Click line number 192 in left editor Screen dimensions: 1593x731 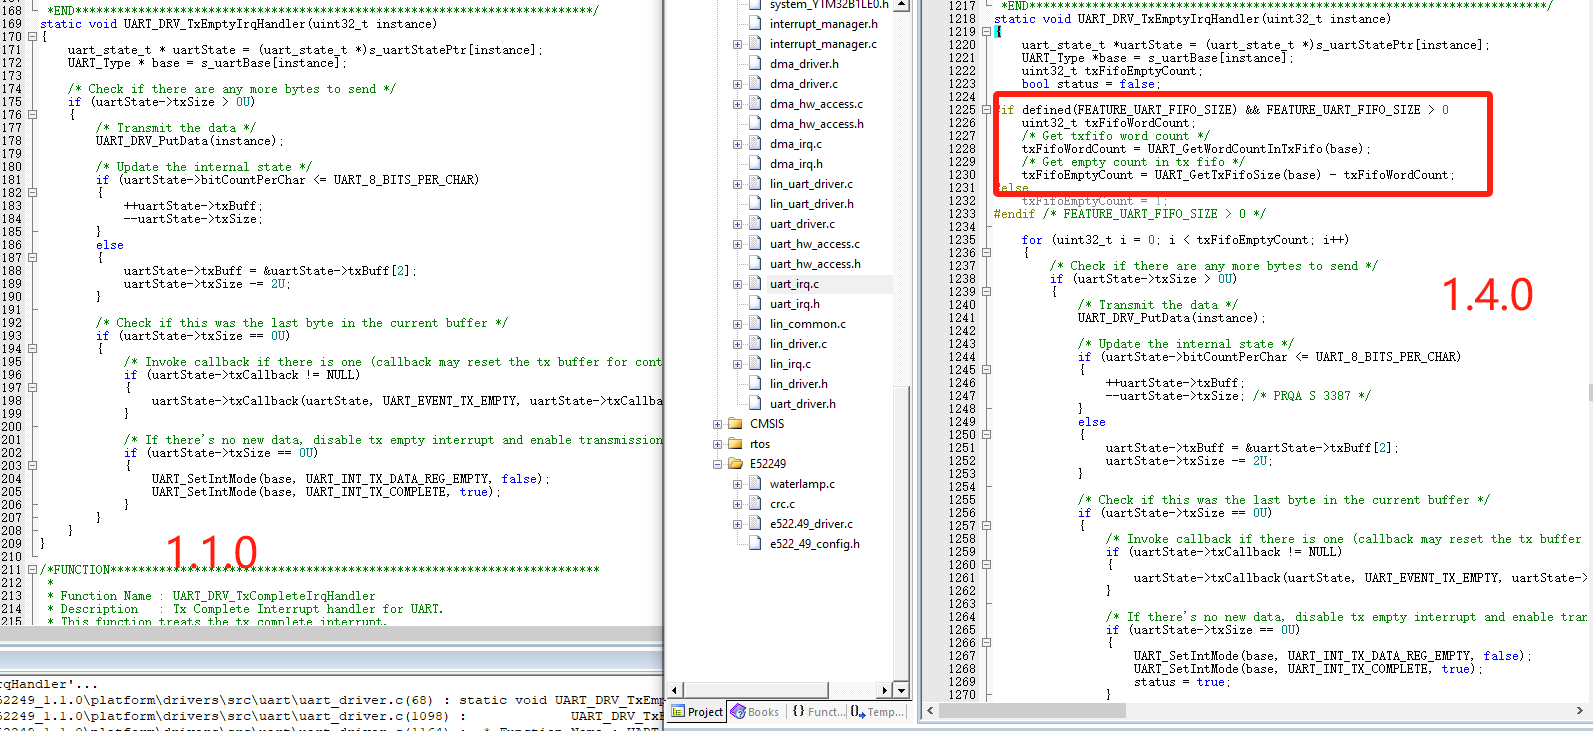[11, 323]
